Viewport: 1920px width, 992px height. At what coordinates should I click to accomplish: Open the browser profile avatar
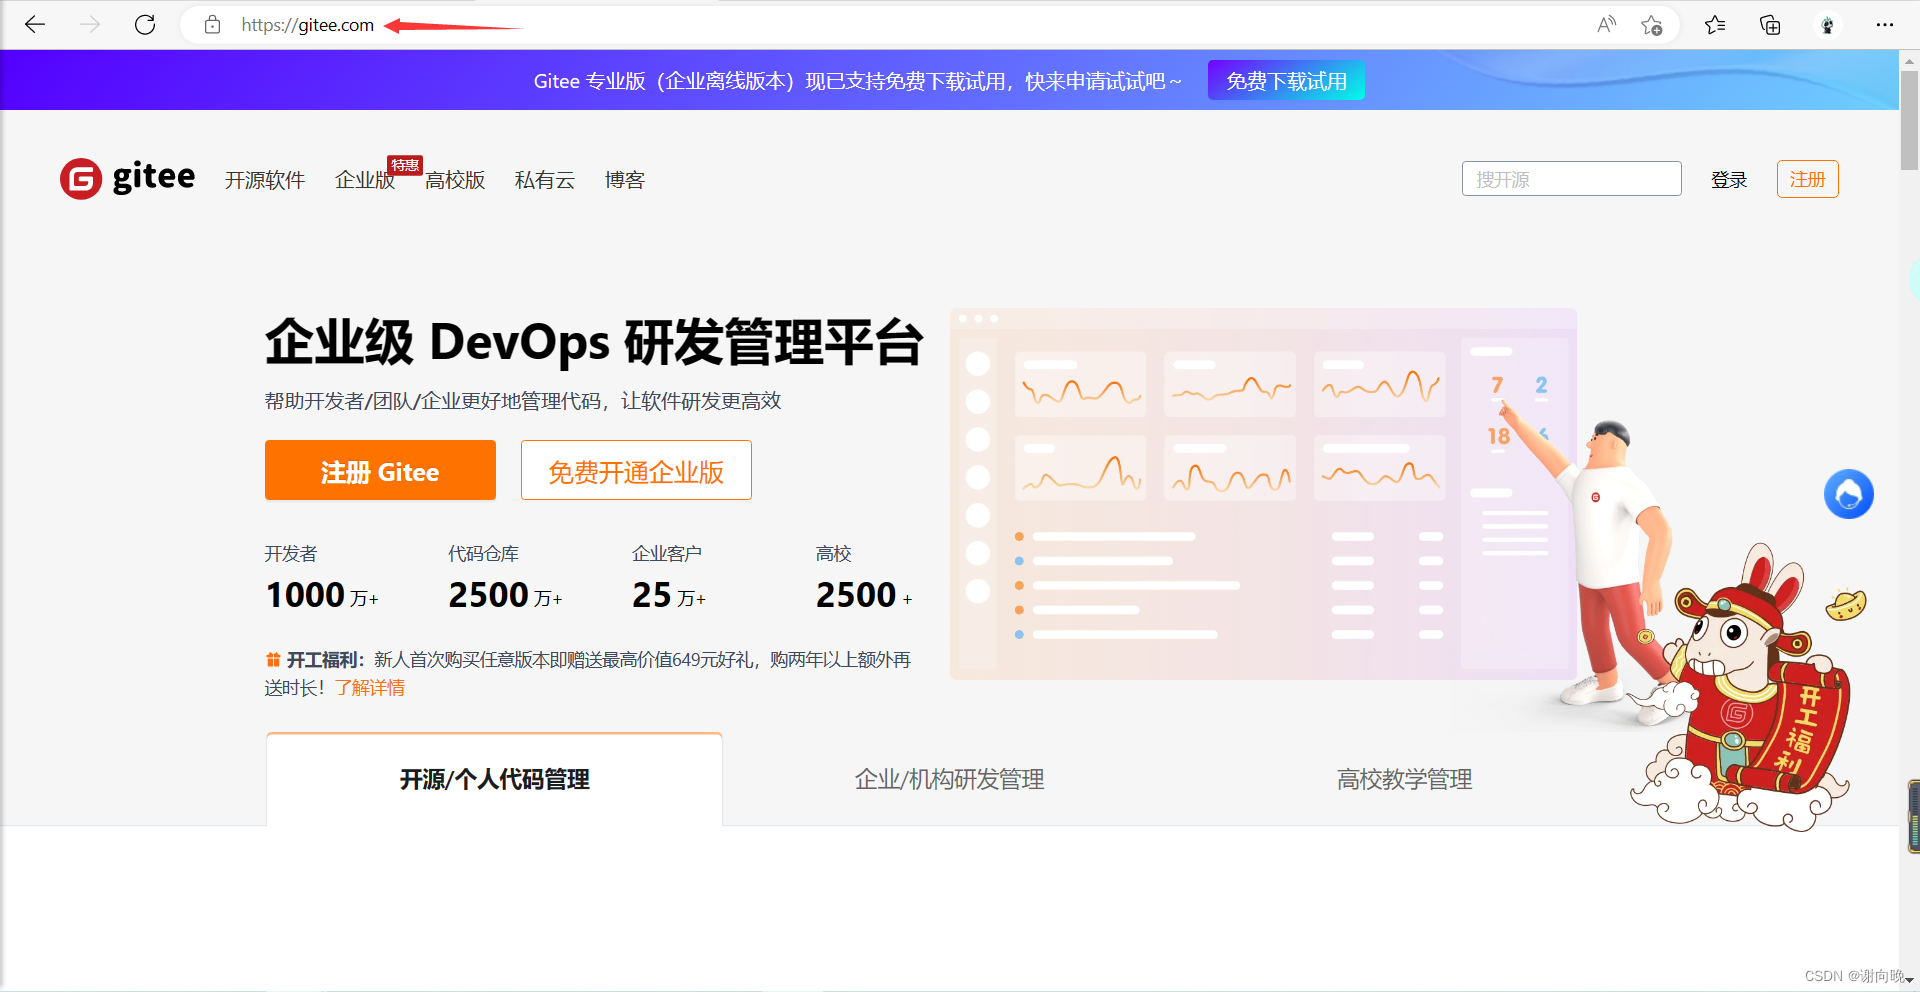point(1827,25)
